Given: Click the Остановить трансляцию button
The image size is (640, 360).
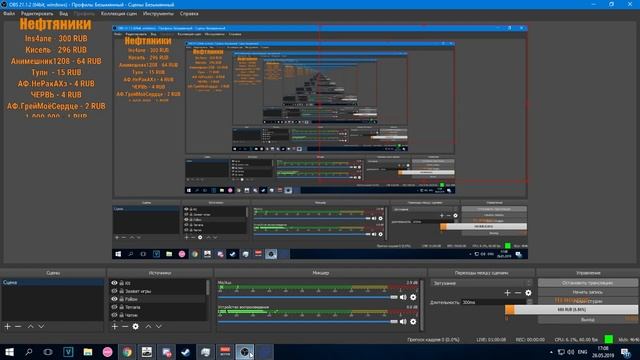Looking at the screenshot, I should pos(587,283).
